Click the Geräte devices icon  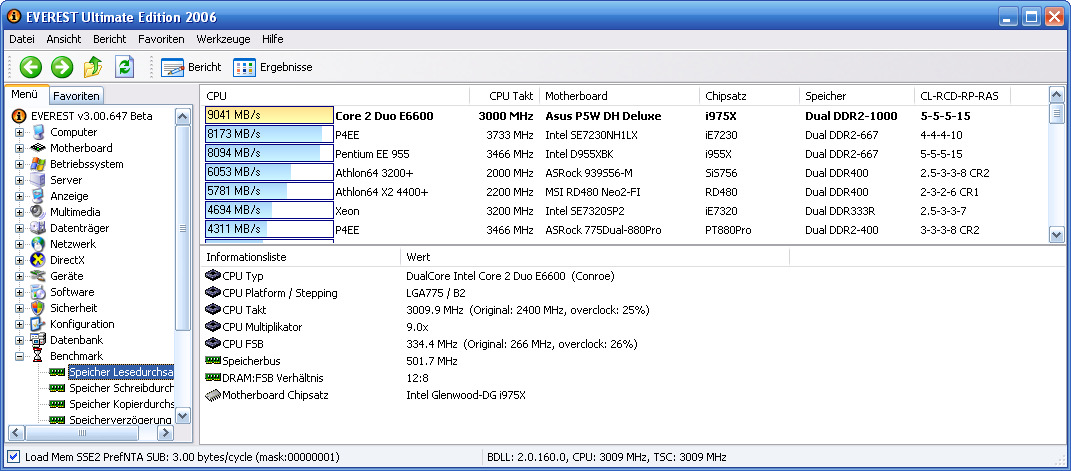click(38, 276)
